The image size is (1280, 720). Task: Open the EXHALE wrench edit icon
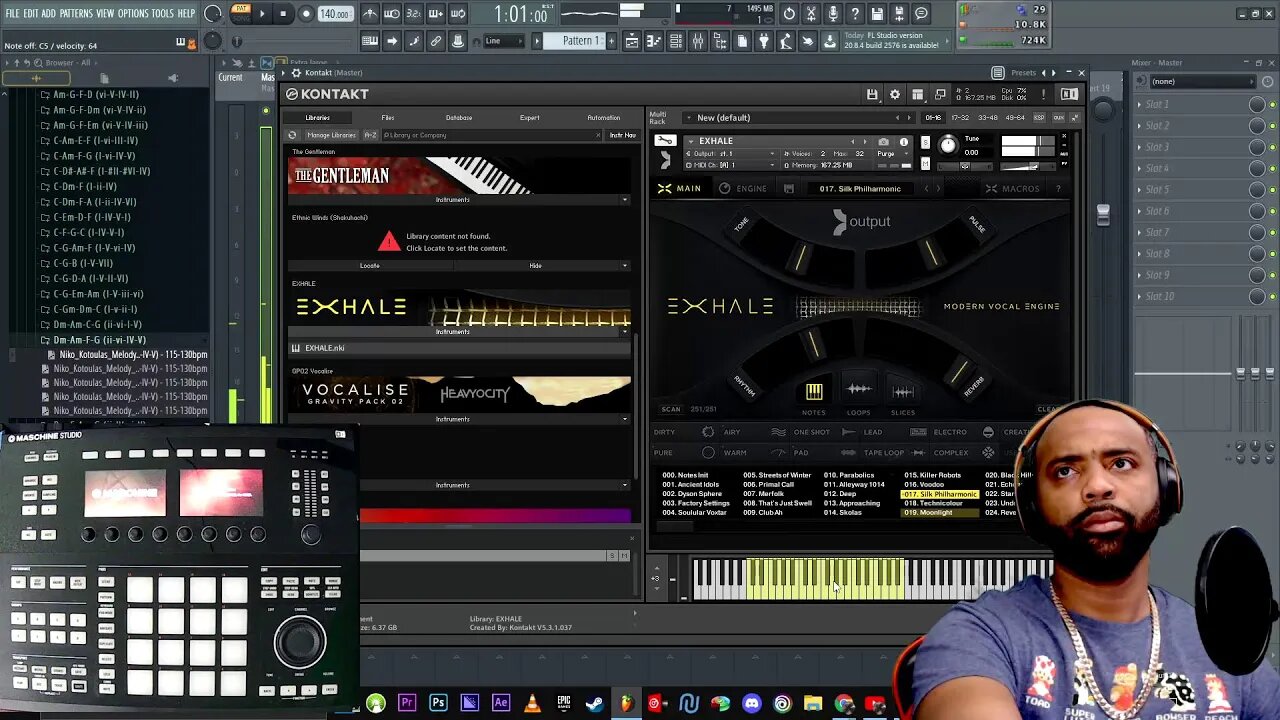(x=664, y=141)
